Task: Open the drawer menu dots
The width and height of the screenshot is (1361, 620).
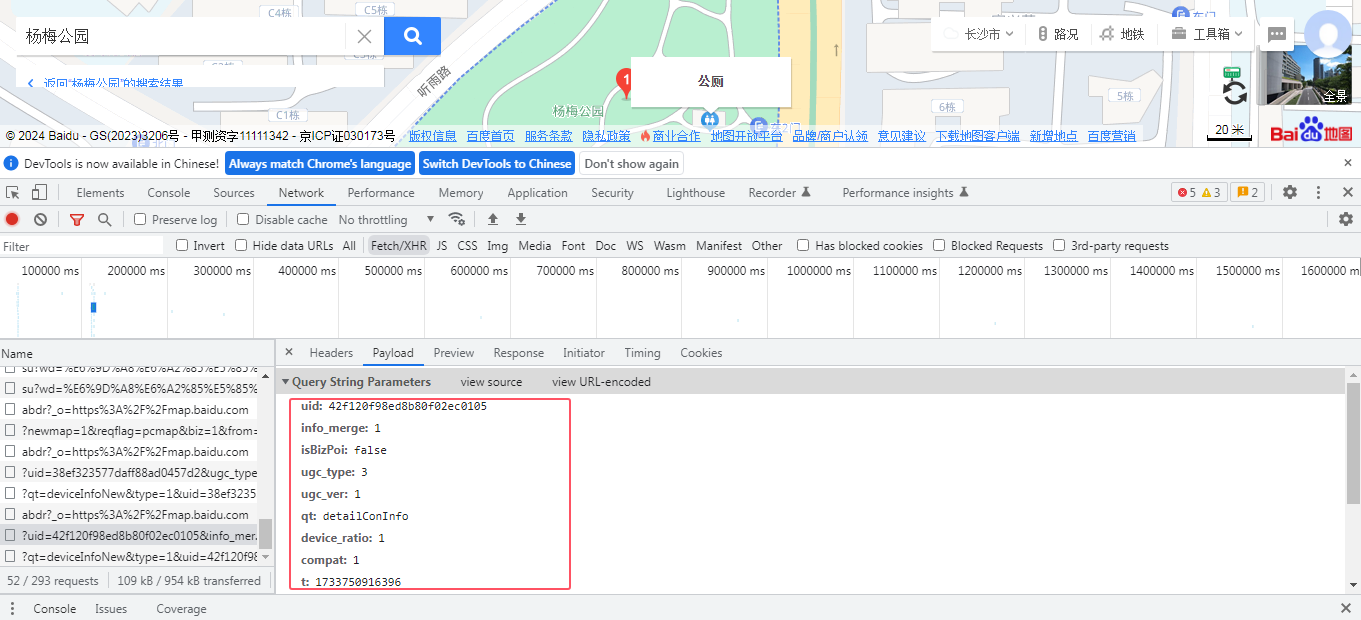Action: point(13,609)
